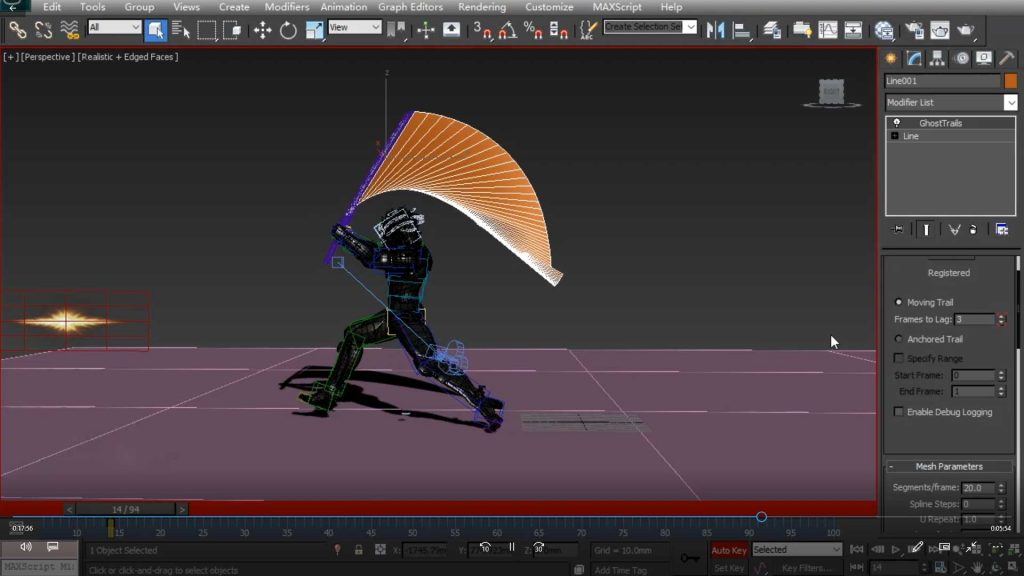Click the orange object color swatch

click(x=1011, y=81)
